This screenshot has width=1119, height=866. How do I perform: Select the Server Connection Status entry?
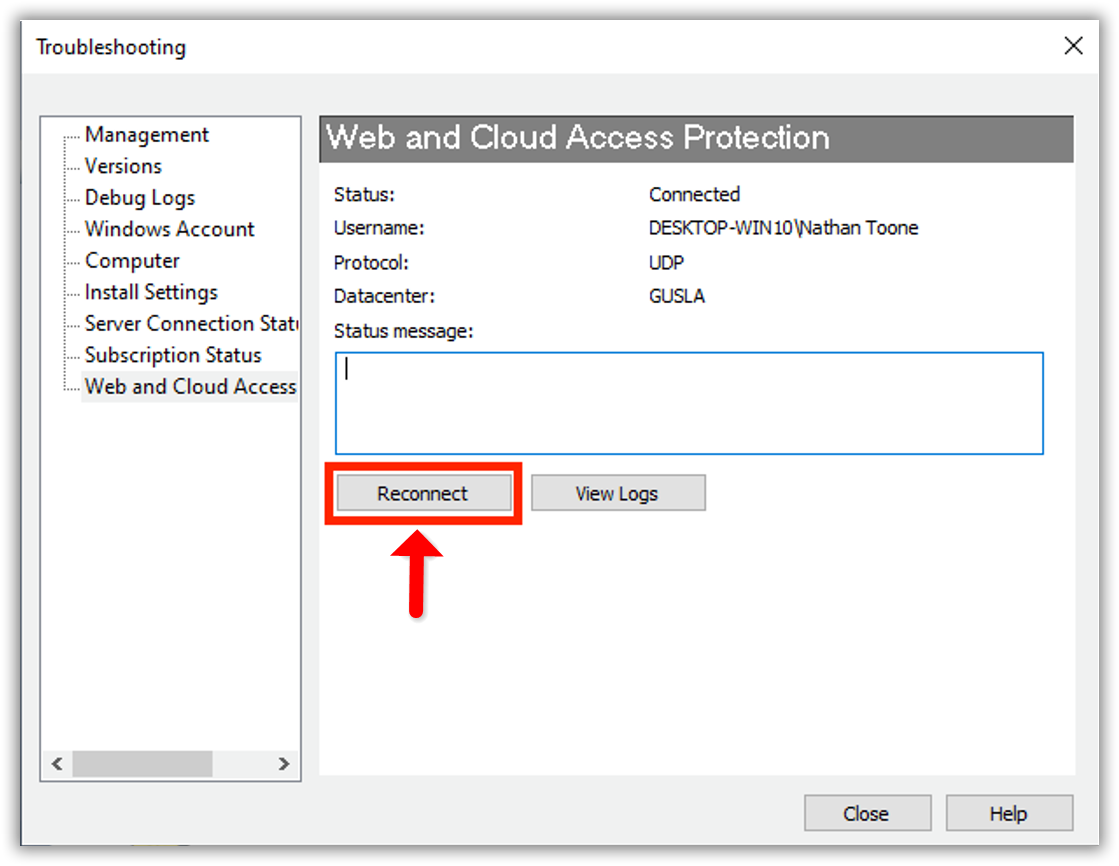(191, 324)
